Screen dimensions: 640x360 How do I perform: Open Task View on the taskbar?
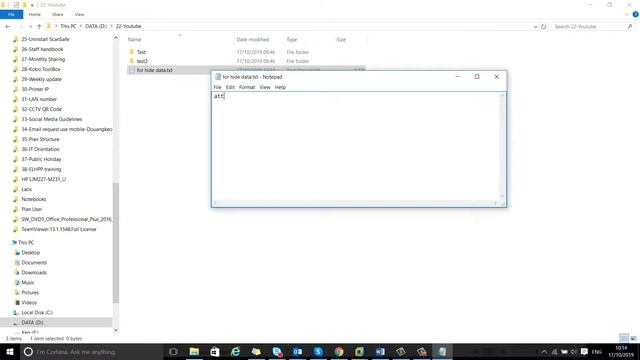point(173,351)
